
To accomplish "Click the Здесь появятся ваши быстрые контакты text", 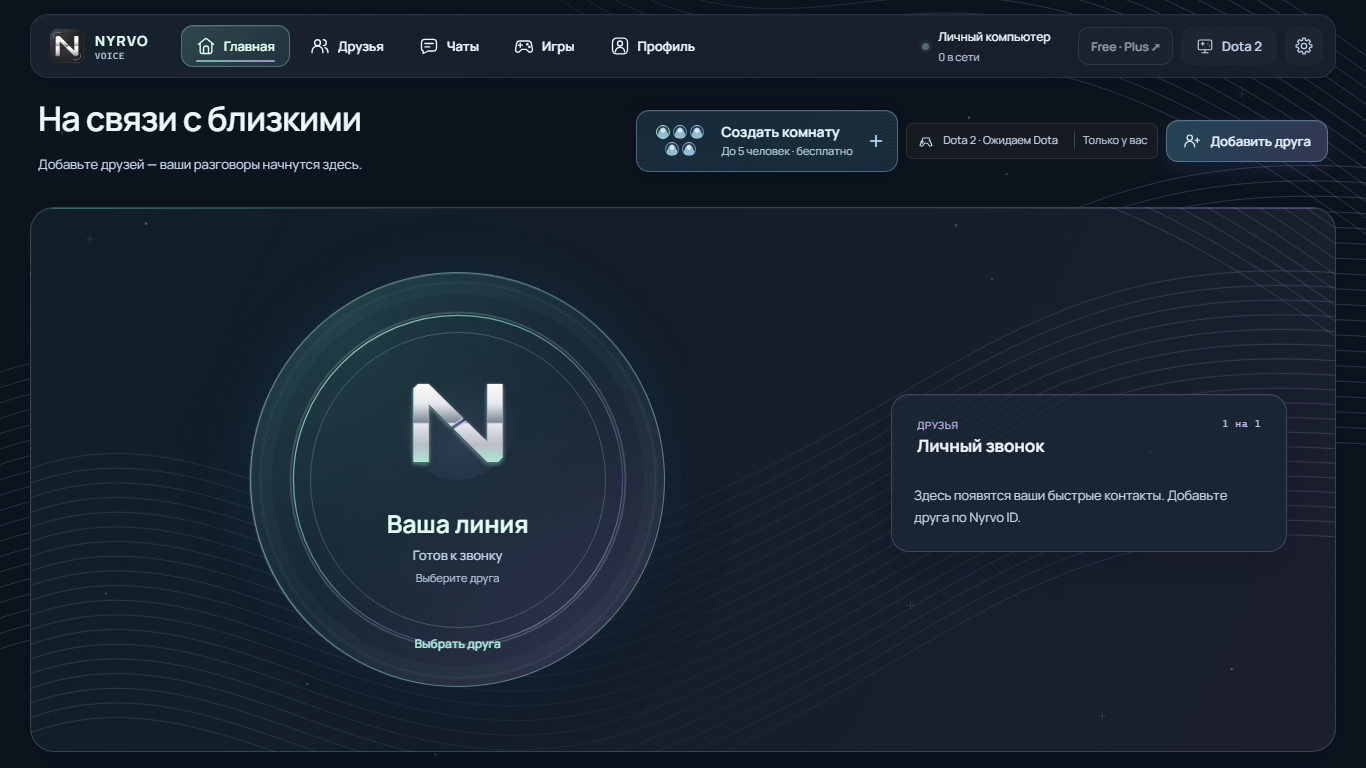I will pos(1070,507).
